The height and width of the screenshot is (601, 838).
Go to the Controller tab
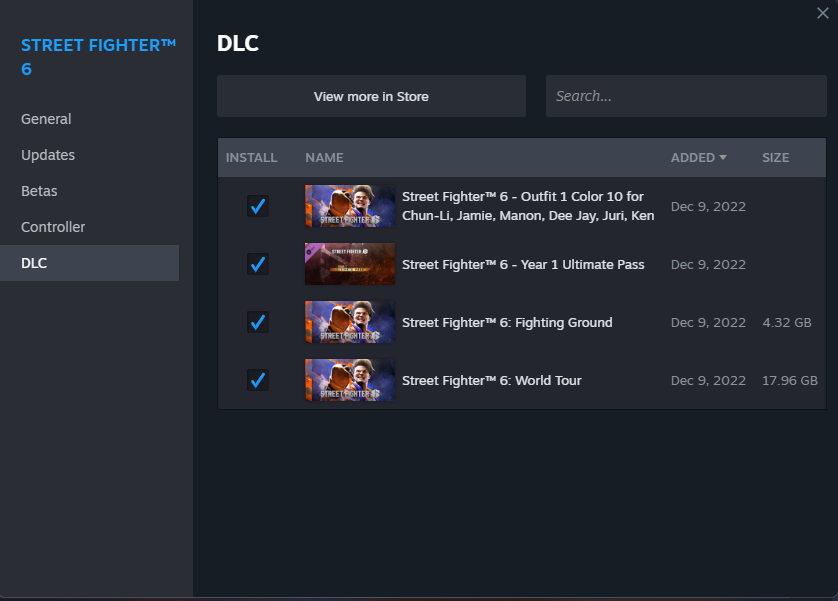click(53, 227)
